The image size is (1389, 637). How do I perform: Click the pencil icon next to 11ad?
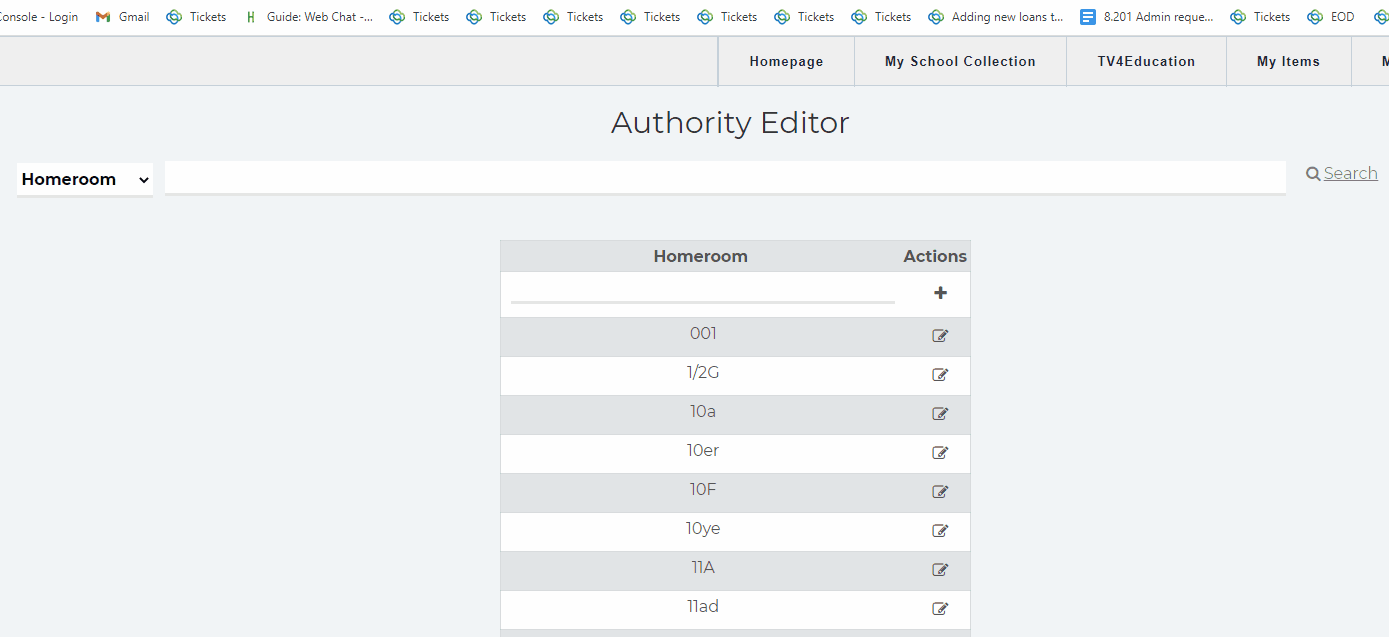coord(940,609)
